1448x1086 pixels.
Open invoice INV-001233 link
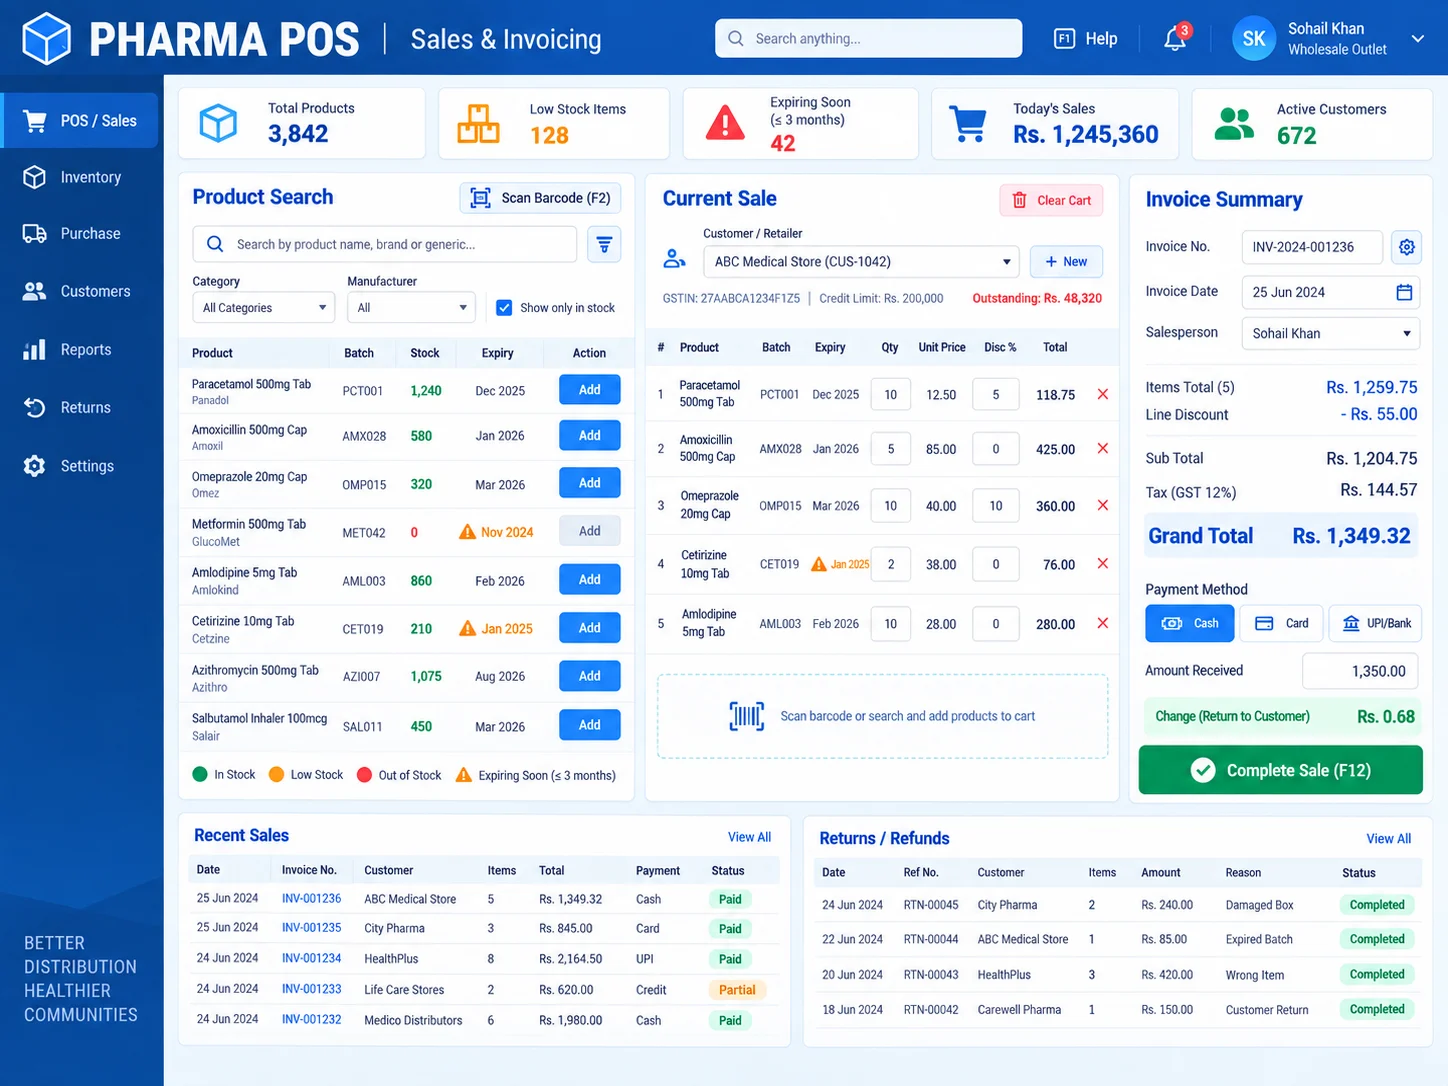[311, 989]
